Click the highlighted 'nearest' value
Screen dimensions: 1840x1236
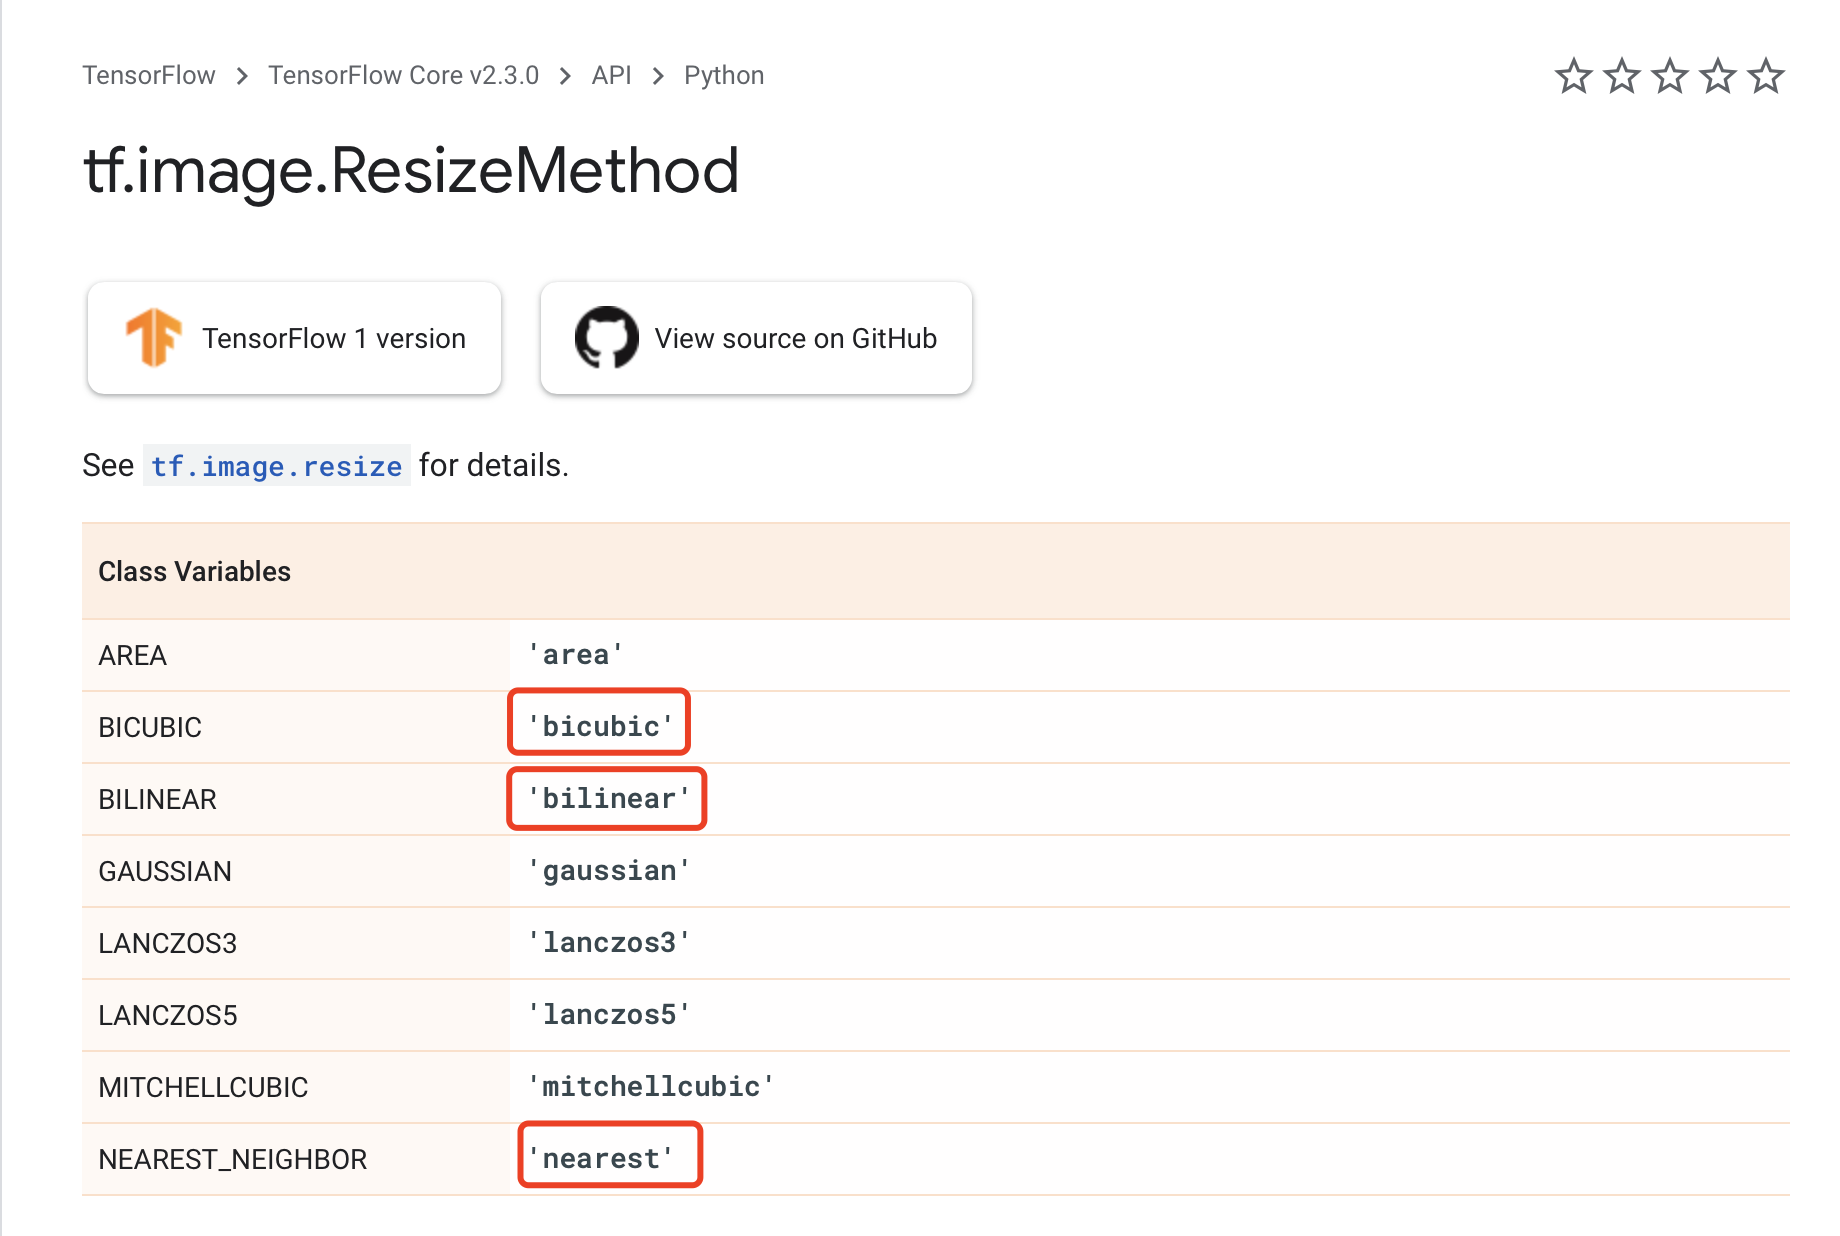coord(609,1157)
